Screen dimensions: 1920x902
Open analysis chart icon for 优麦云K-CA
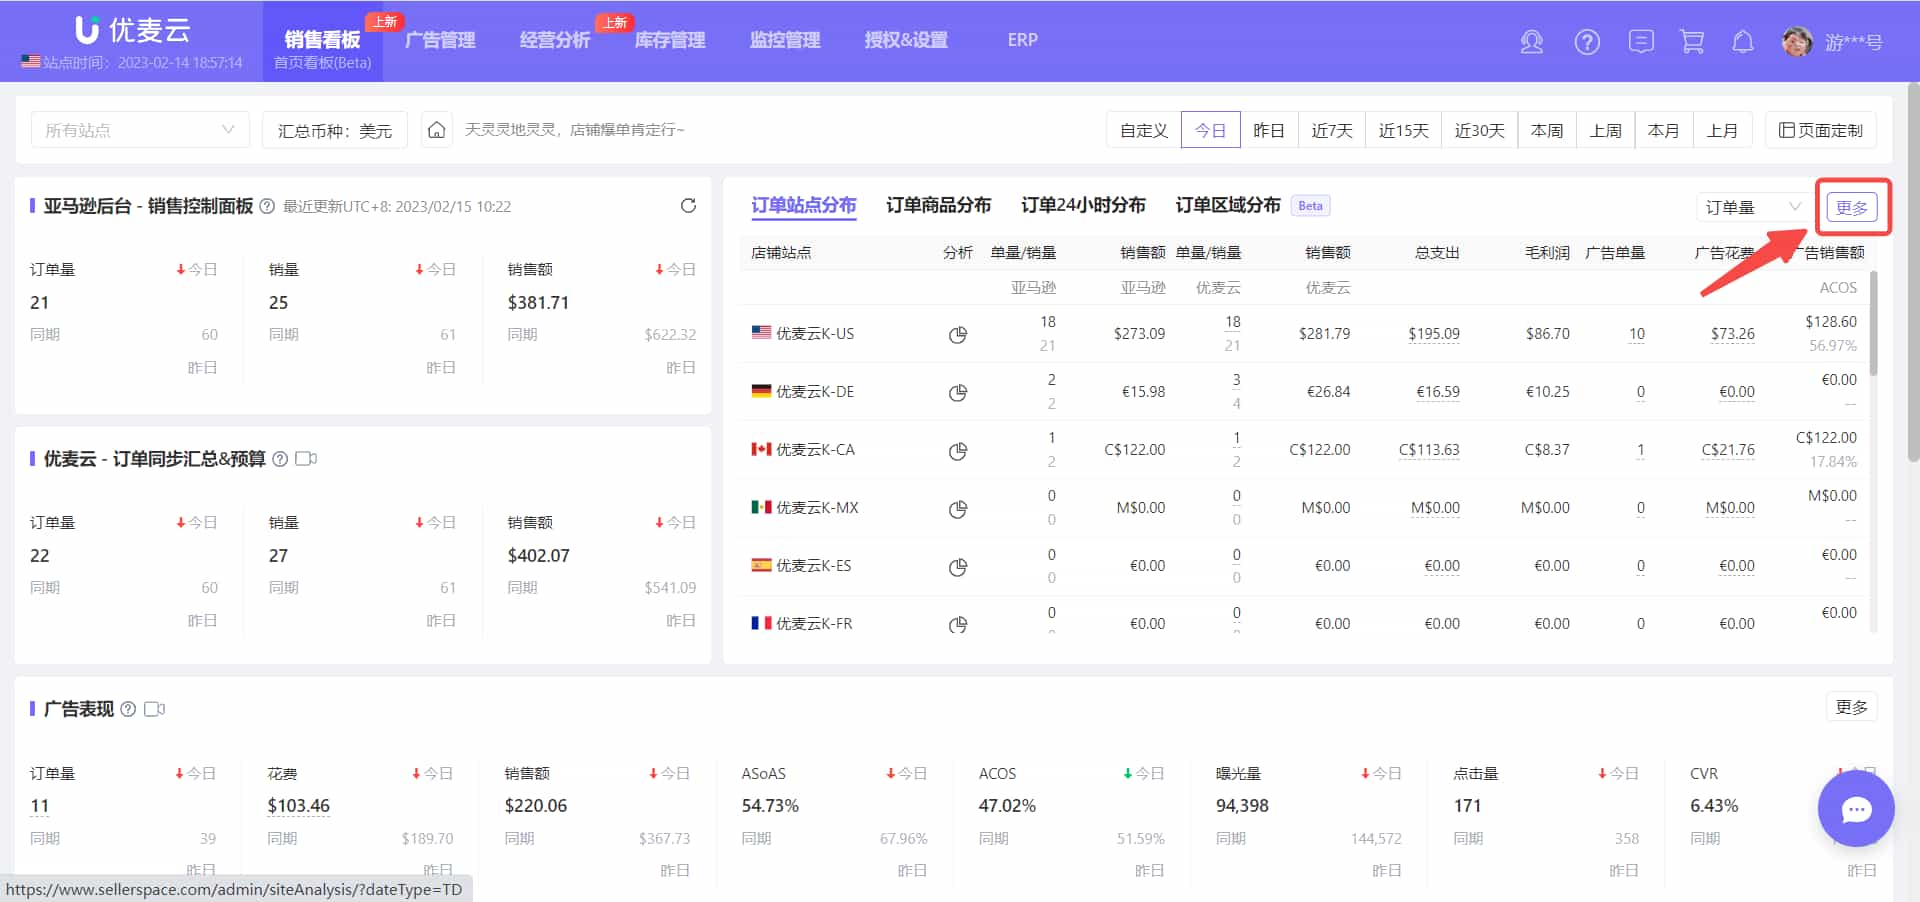click(958, 450)
